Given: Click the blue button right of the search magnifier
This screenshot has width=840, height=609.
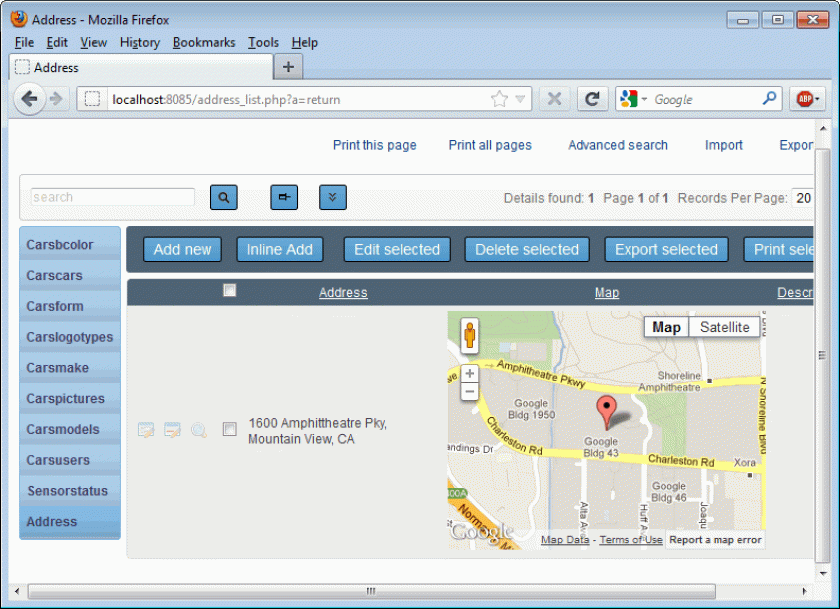Looking at the screenshot, I should pos(284,197).
